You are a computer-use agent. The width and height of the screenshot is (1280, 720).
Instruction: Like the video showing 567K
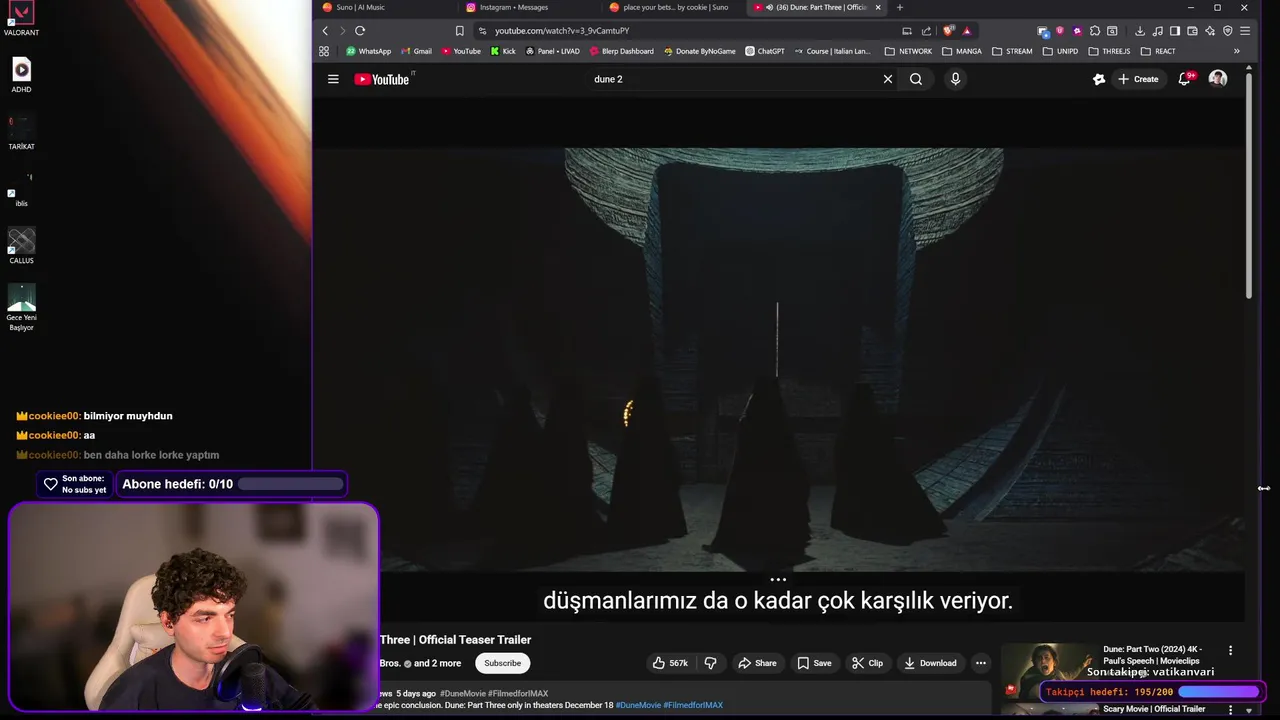670,663
